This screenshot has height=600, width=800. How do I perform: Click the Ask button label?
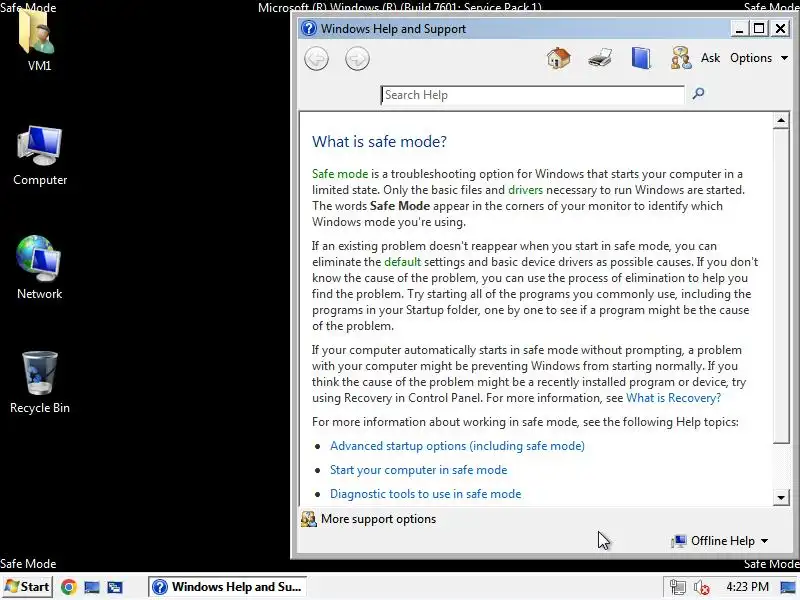[x=710, y=58]
